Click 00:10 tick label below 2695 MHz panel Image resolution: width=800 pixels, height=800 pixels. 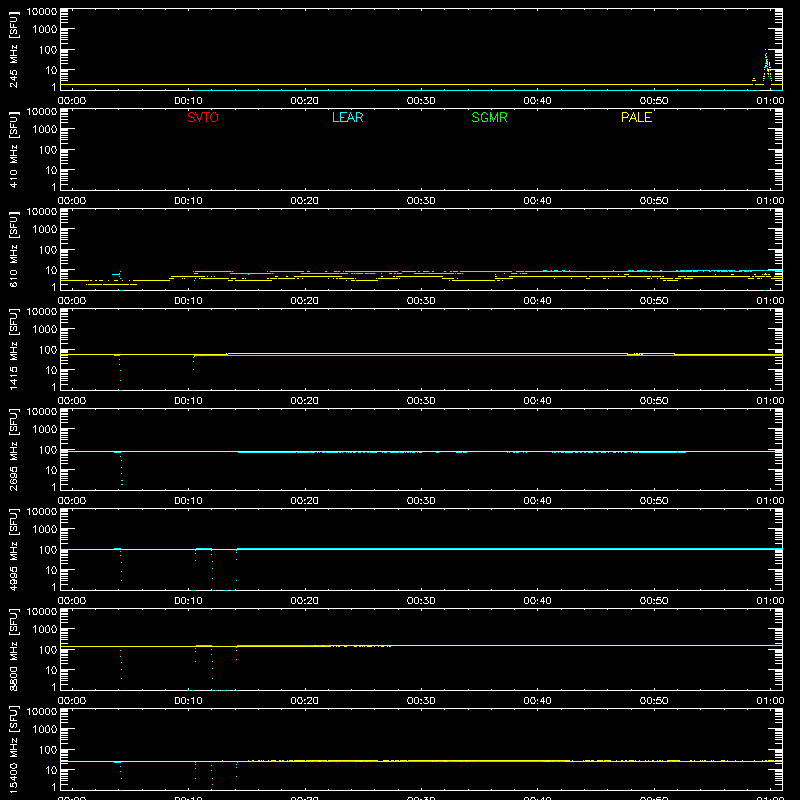(x=188, y=501)
